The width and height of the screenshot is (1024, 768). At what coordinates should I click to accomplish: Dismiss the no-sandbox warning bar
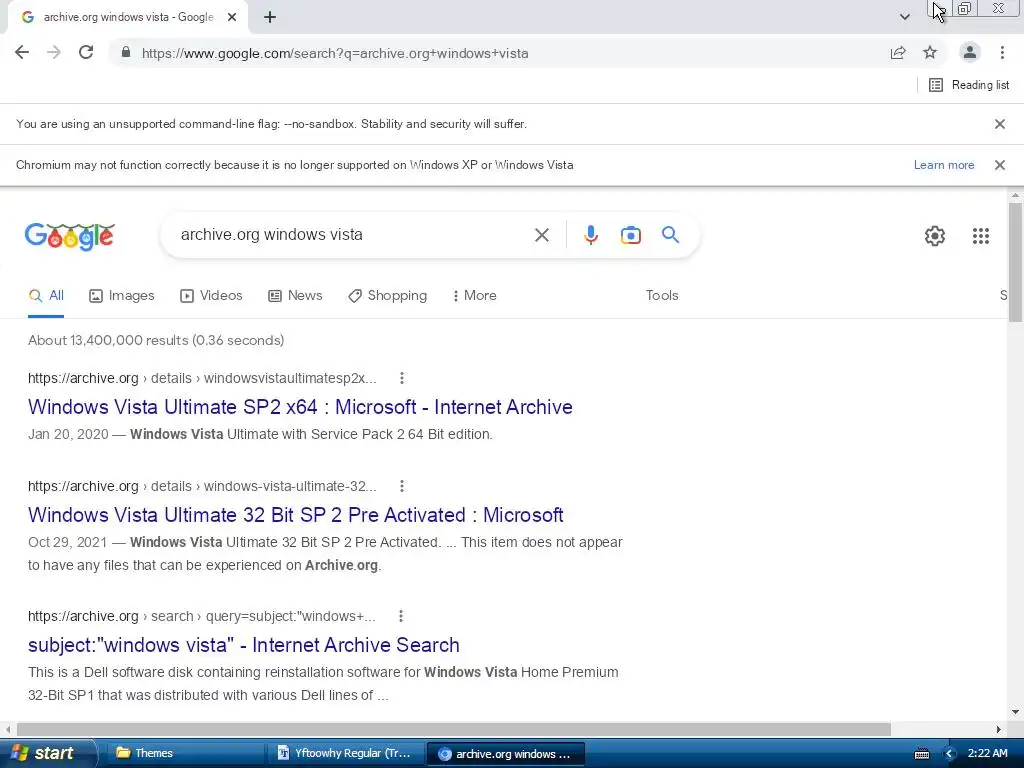pos(999,124)
